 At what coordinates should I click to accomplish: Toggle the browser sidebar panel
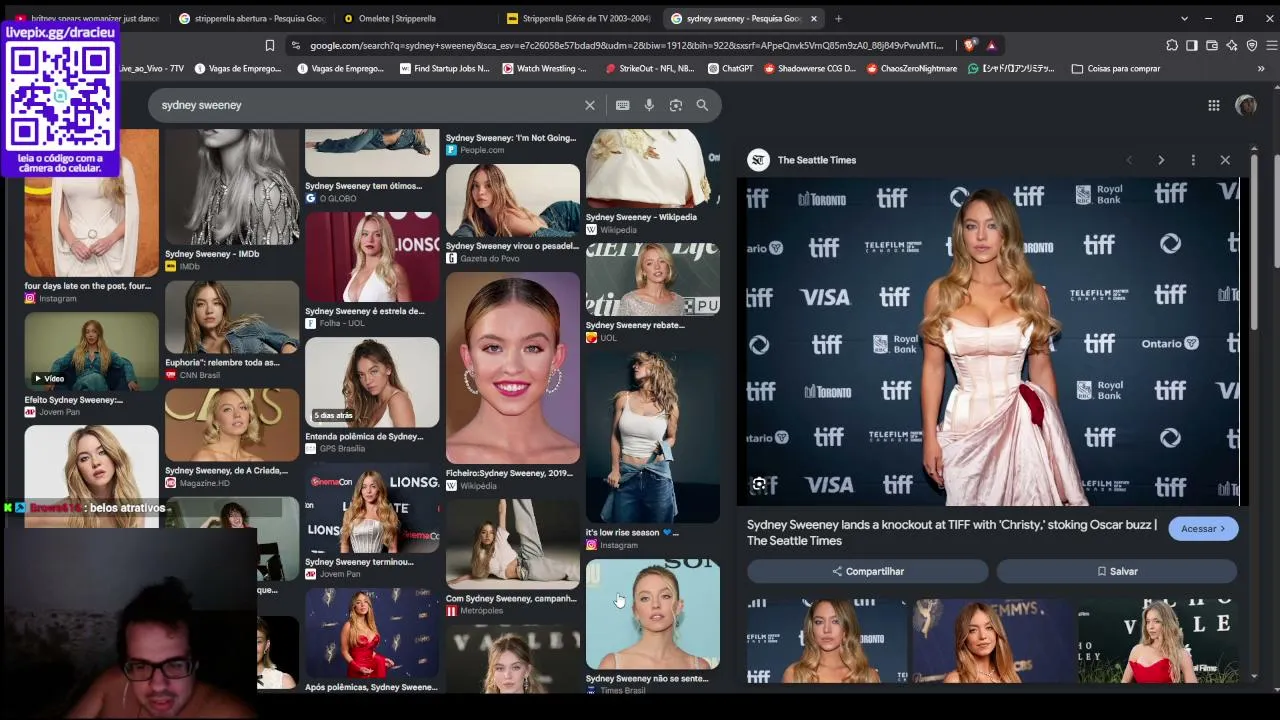[1192, 45]
